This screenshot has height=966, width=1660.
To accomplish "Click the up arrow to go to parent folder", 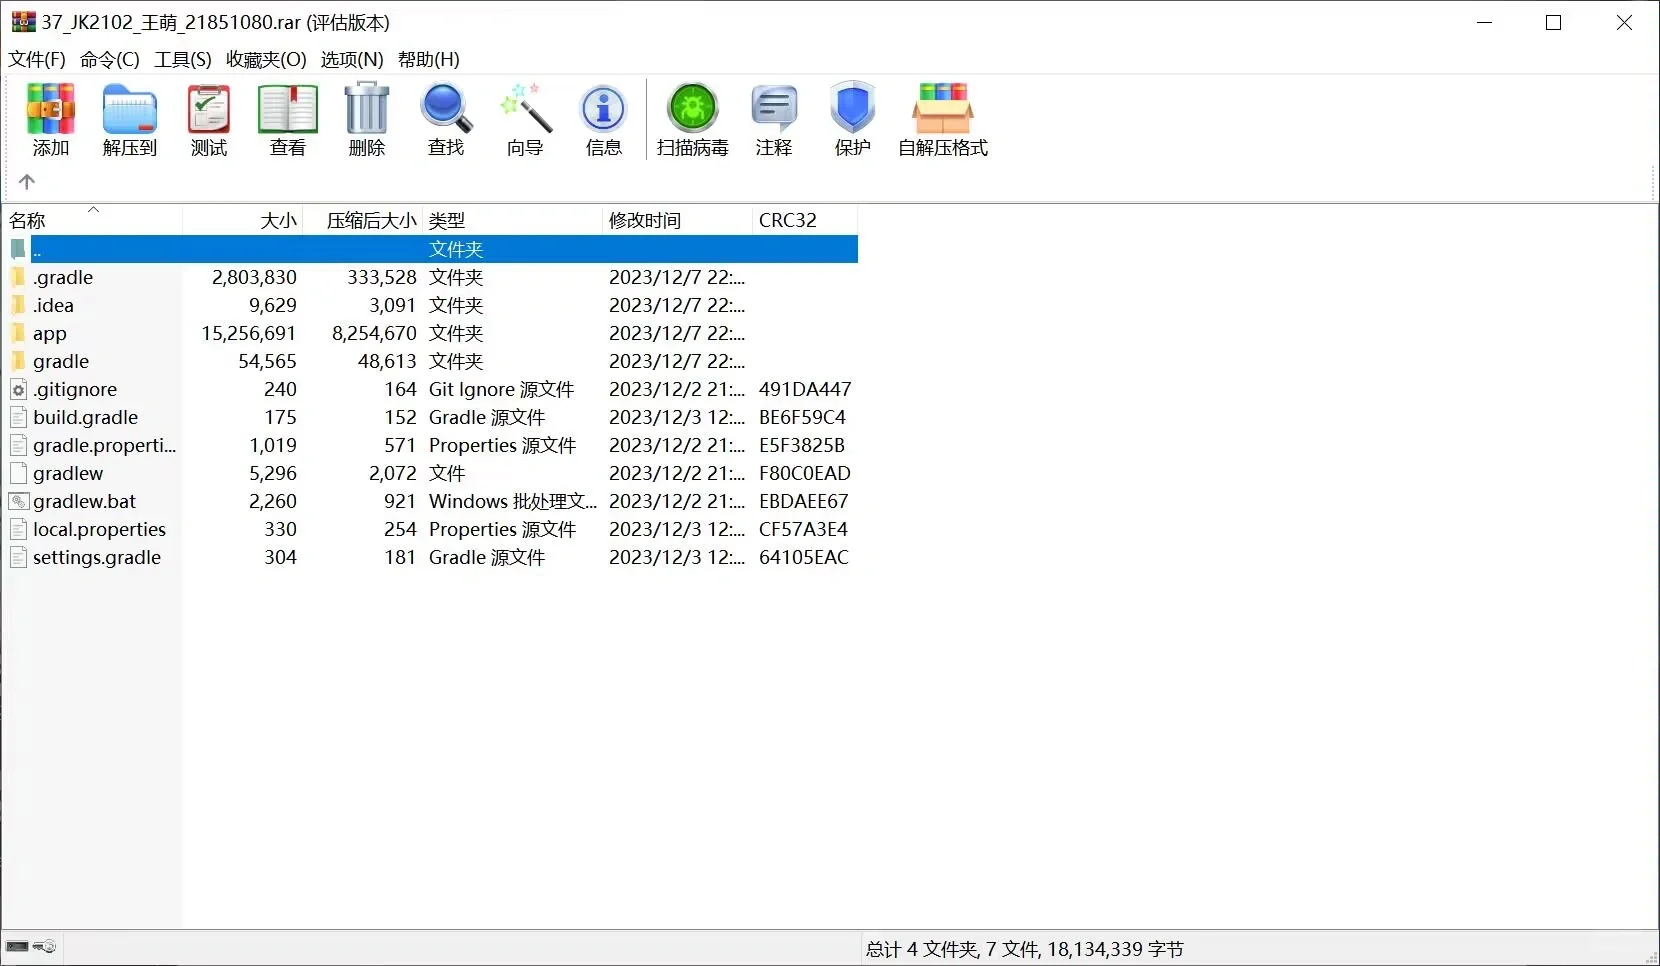I will click(27, 181).
